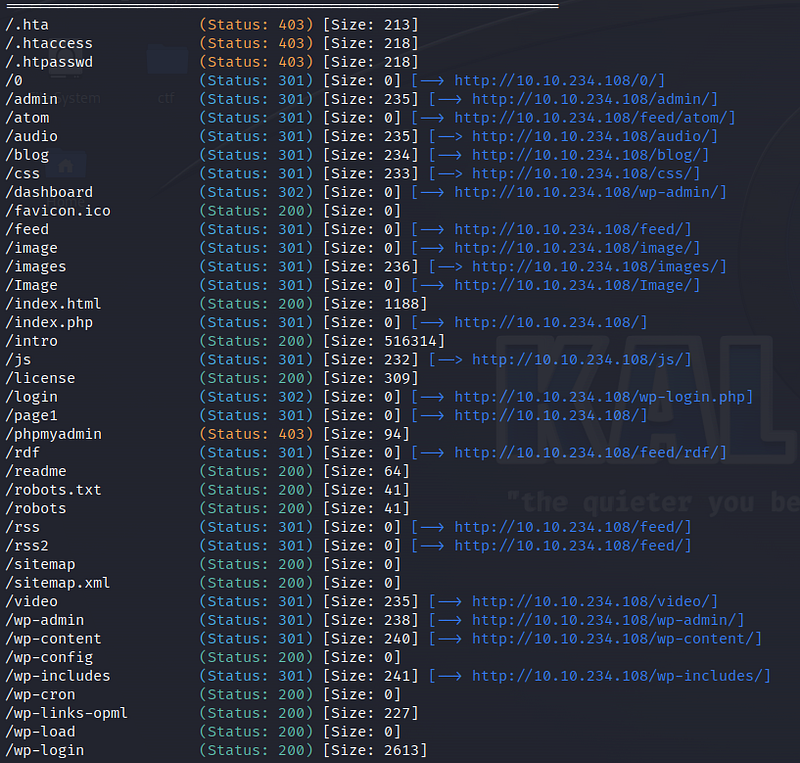
Task: Open the ctf folder desktop icon
Action: click(x=165, y=62)
